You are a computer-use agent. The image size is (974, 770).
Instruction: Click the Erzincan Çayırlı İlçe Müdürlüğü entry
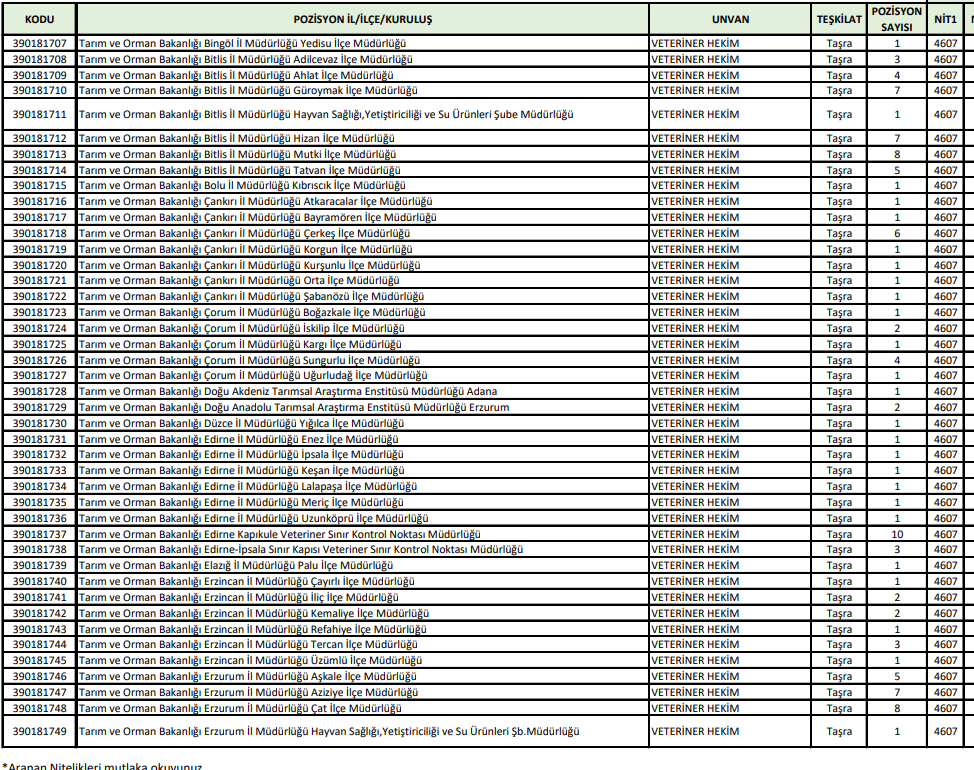pyautogui.click(x=247, y=582)
